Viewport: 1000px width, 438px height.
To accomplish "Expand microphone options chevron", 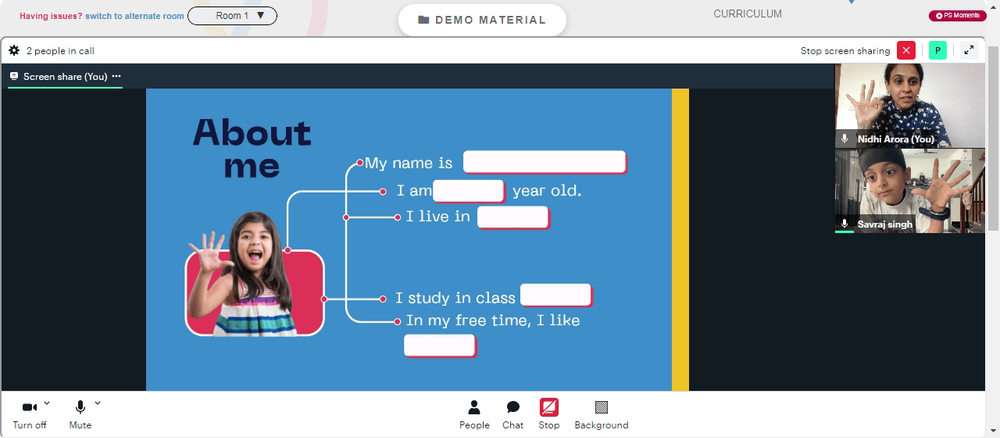I will (98, 403).
